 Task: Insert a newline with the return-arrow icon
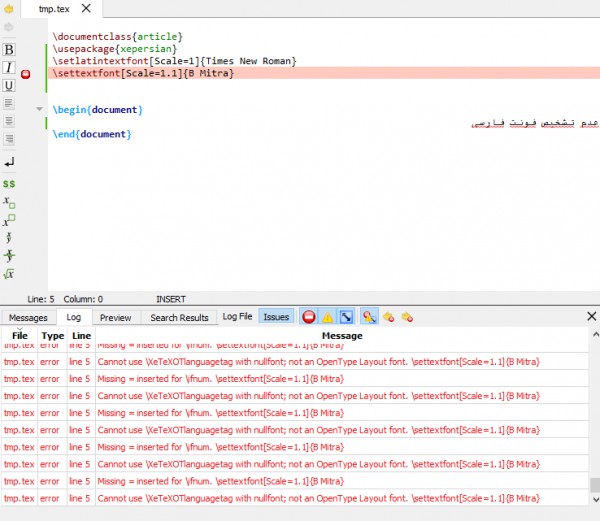(x=9, y=161)
